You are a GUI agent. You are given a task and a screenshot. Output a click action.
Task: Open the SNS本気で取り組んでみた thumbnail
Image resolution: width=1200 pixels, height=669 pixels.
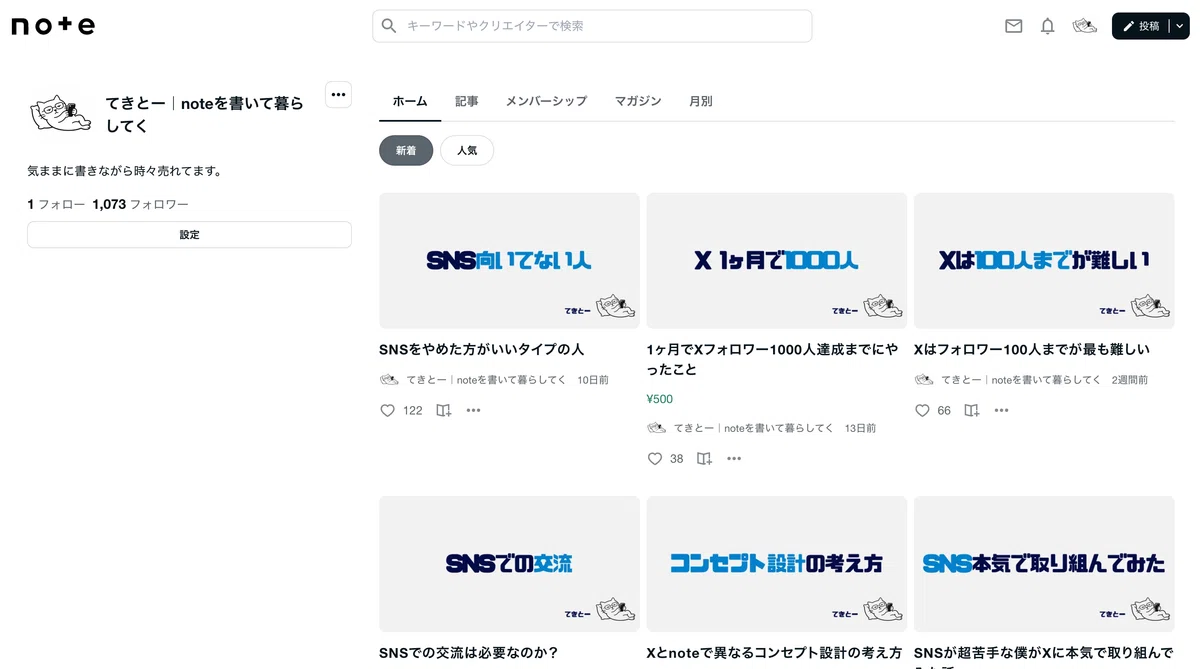pos(1044,564)
